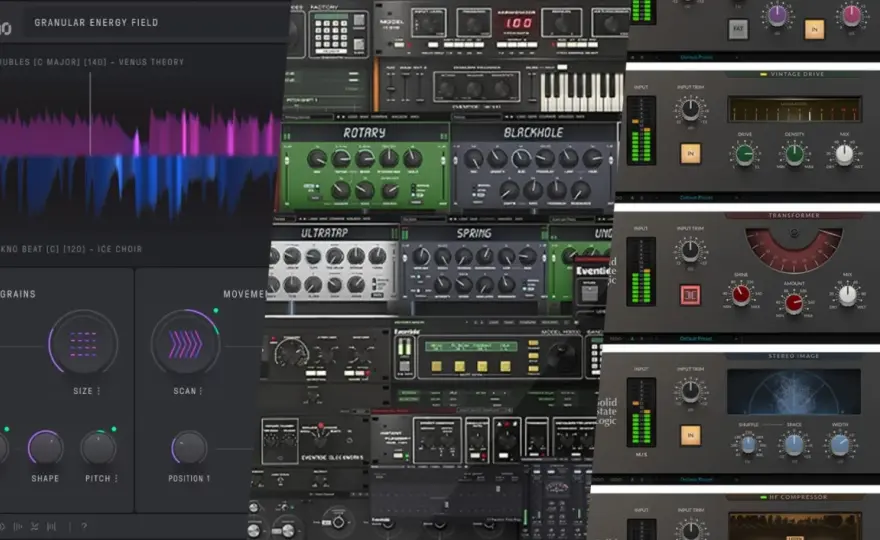Open Default Preset bar above Transformer
Screen dimensions: 880x540
coord(696,198)
